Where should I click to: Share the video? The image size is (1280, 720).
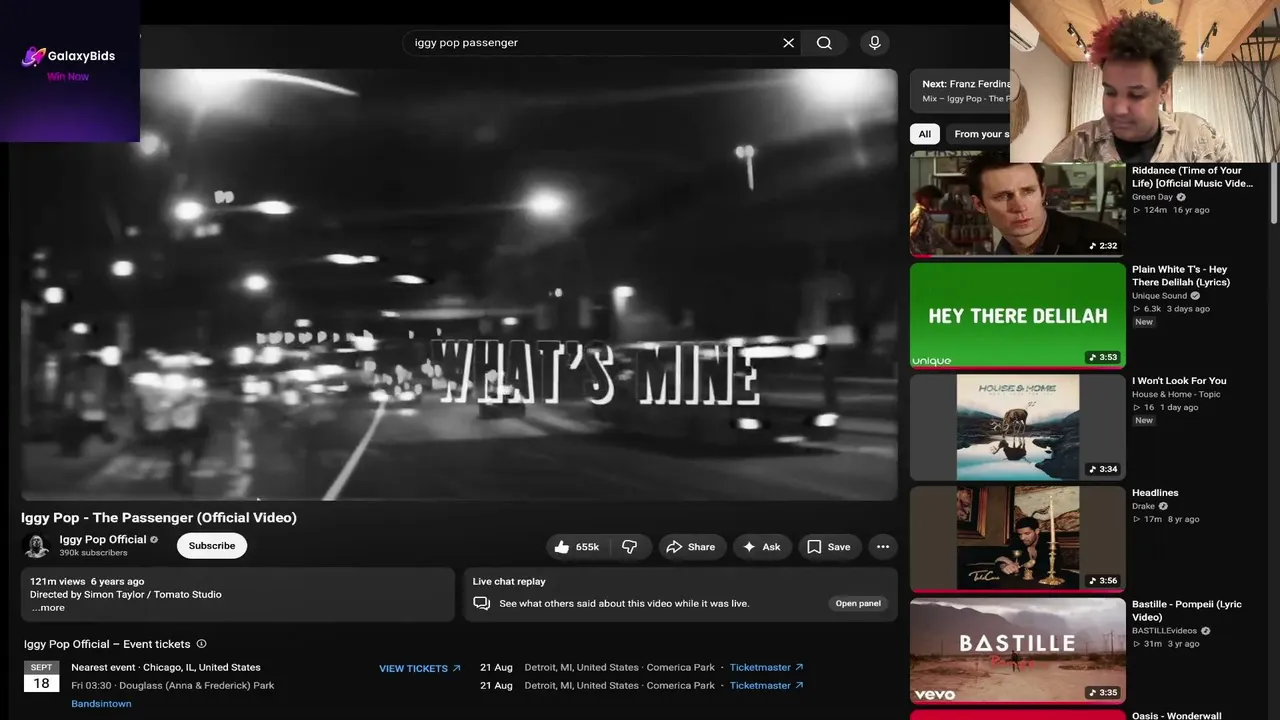[x=691, y=547]
